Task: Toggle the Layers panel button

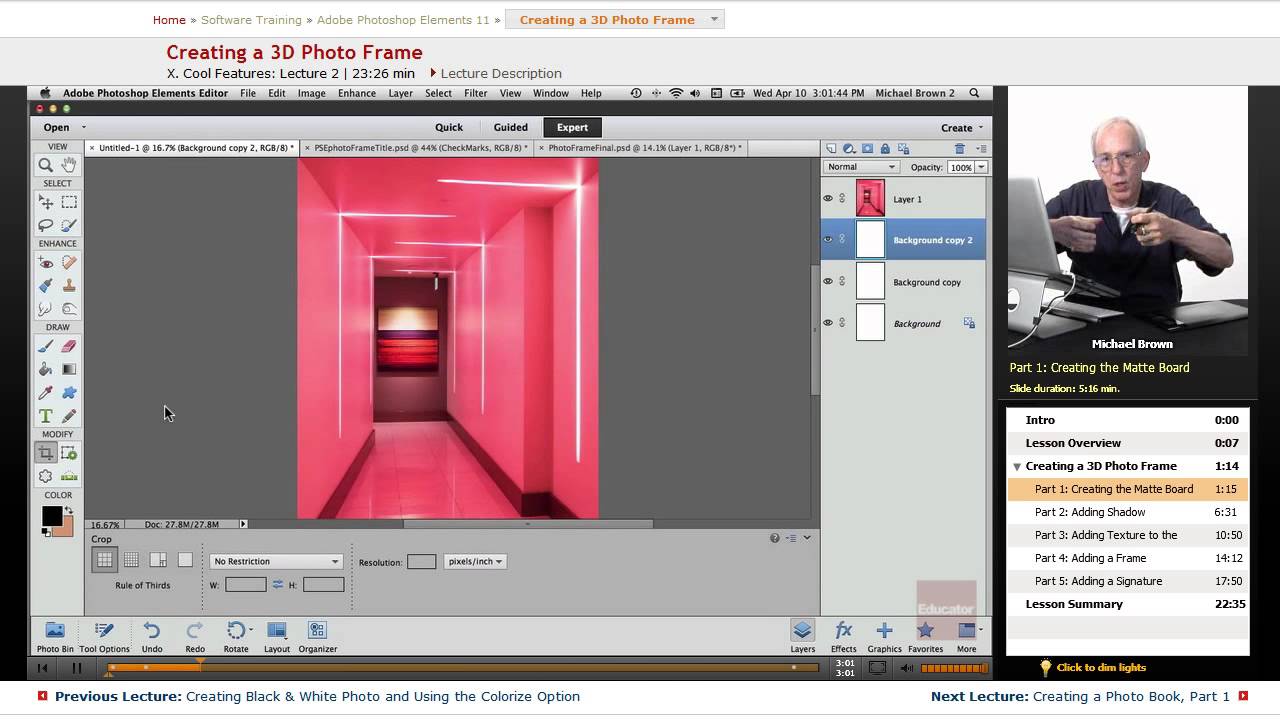Action: [803, 636]
